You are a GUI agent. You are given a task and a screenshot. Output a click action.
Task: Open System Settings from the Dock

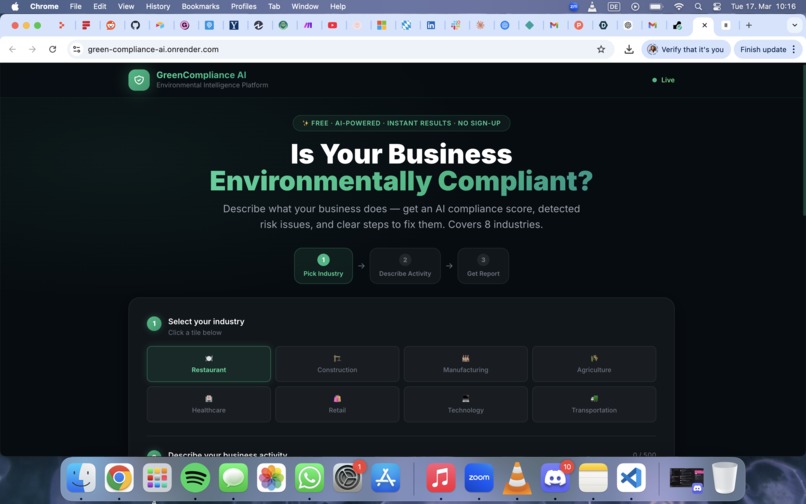pyautogui.click(x=347, y=477)
